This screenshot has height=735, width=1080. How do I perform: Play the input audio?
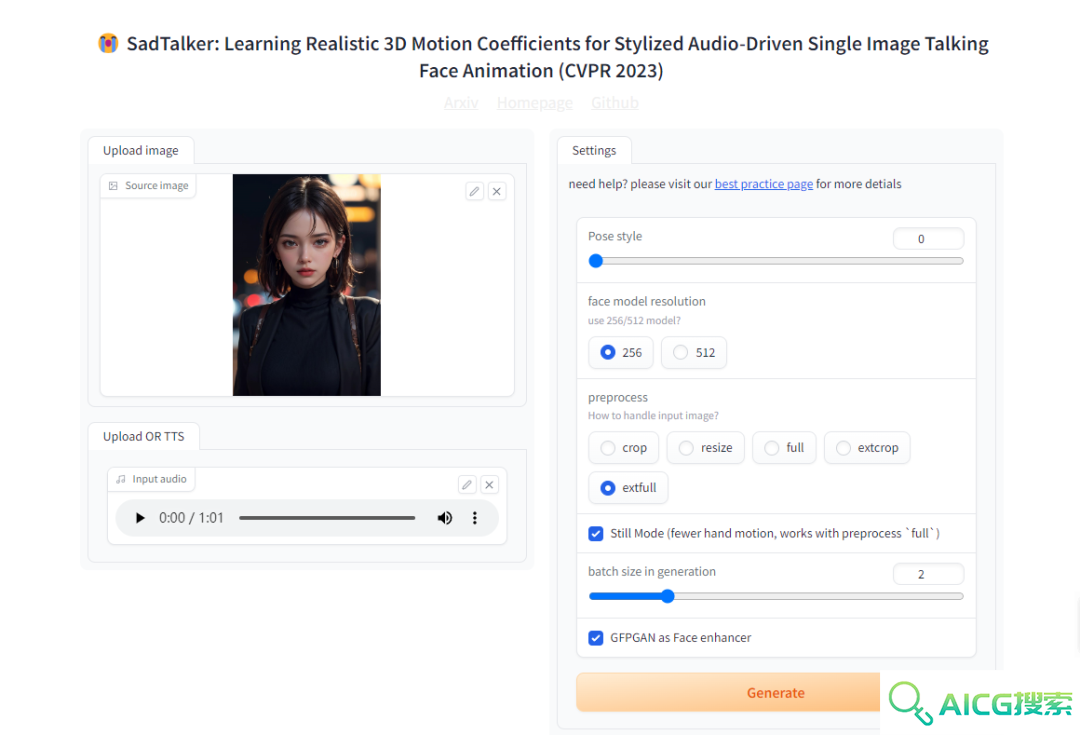point(140,518)
